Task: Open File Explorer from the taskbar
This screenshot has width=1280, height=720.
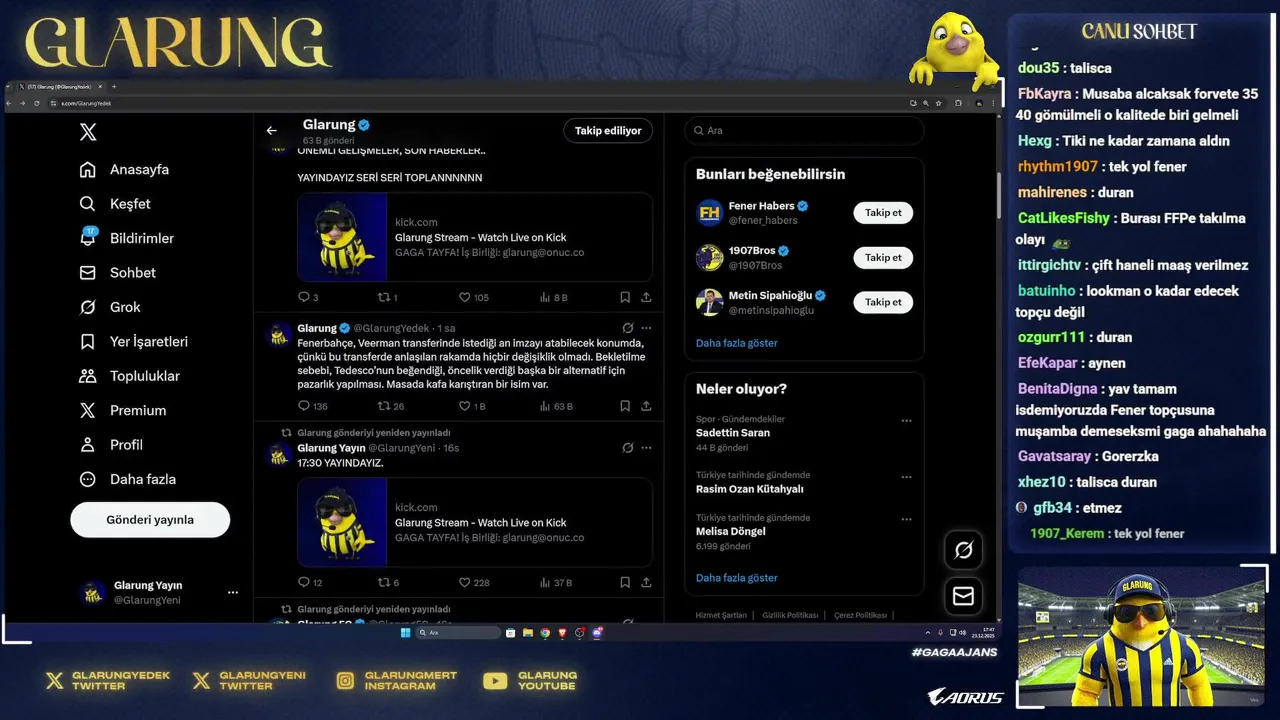Action: [x=528, y=633]
